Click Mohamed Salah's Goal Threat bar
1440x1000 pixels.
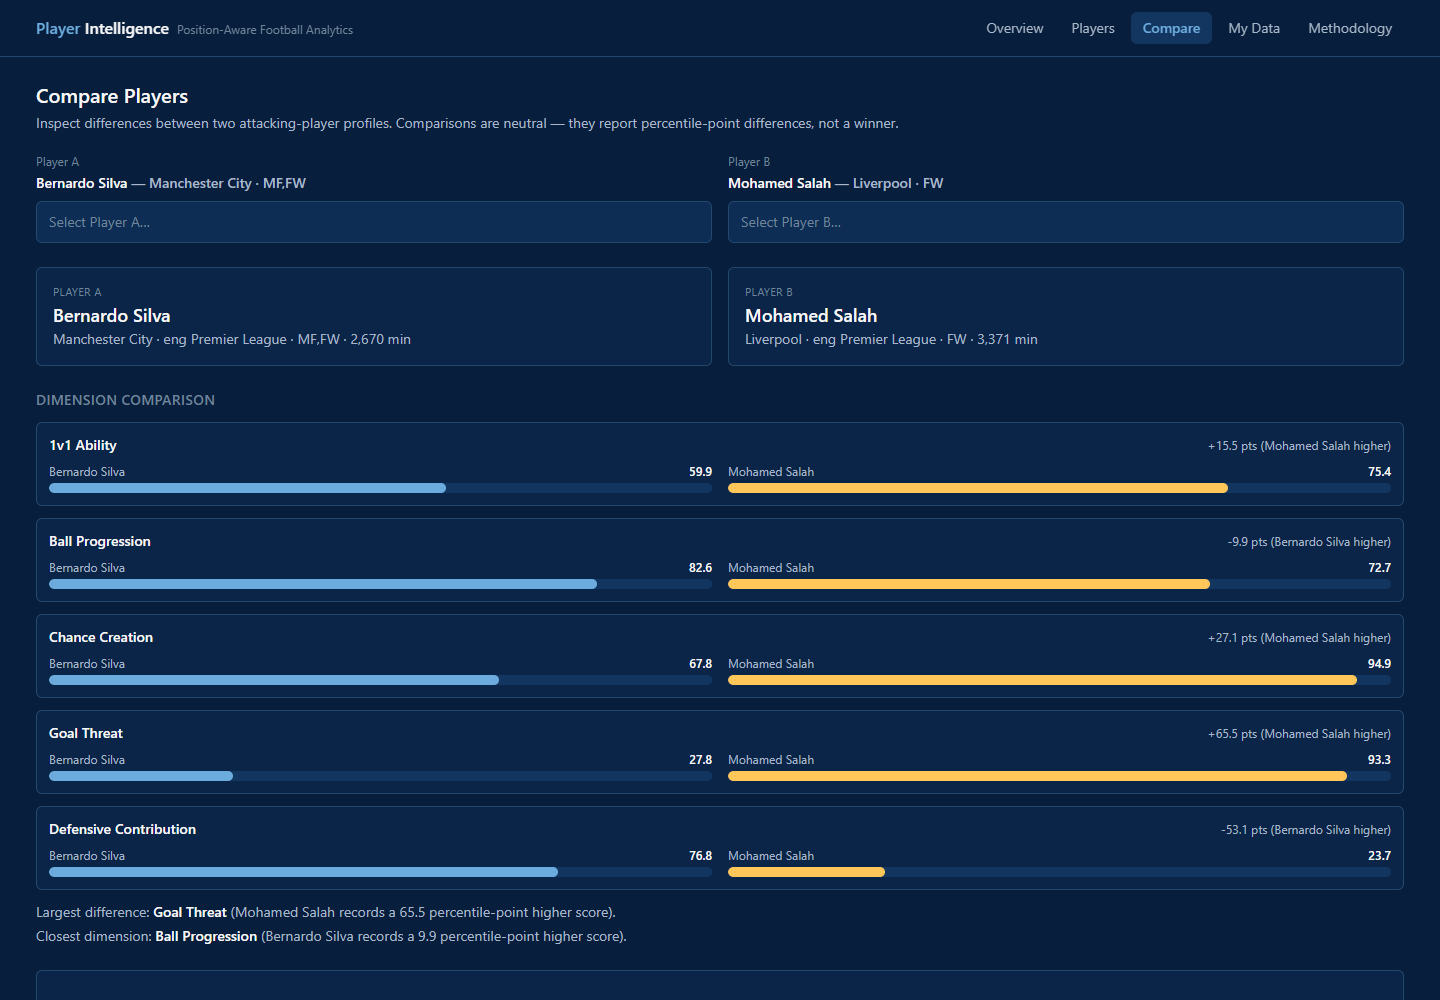pos(1059,776)
